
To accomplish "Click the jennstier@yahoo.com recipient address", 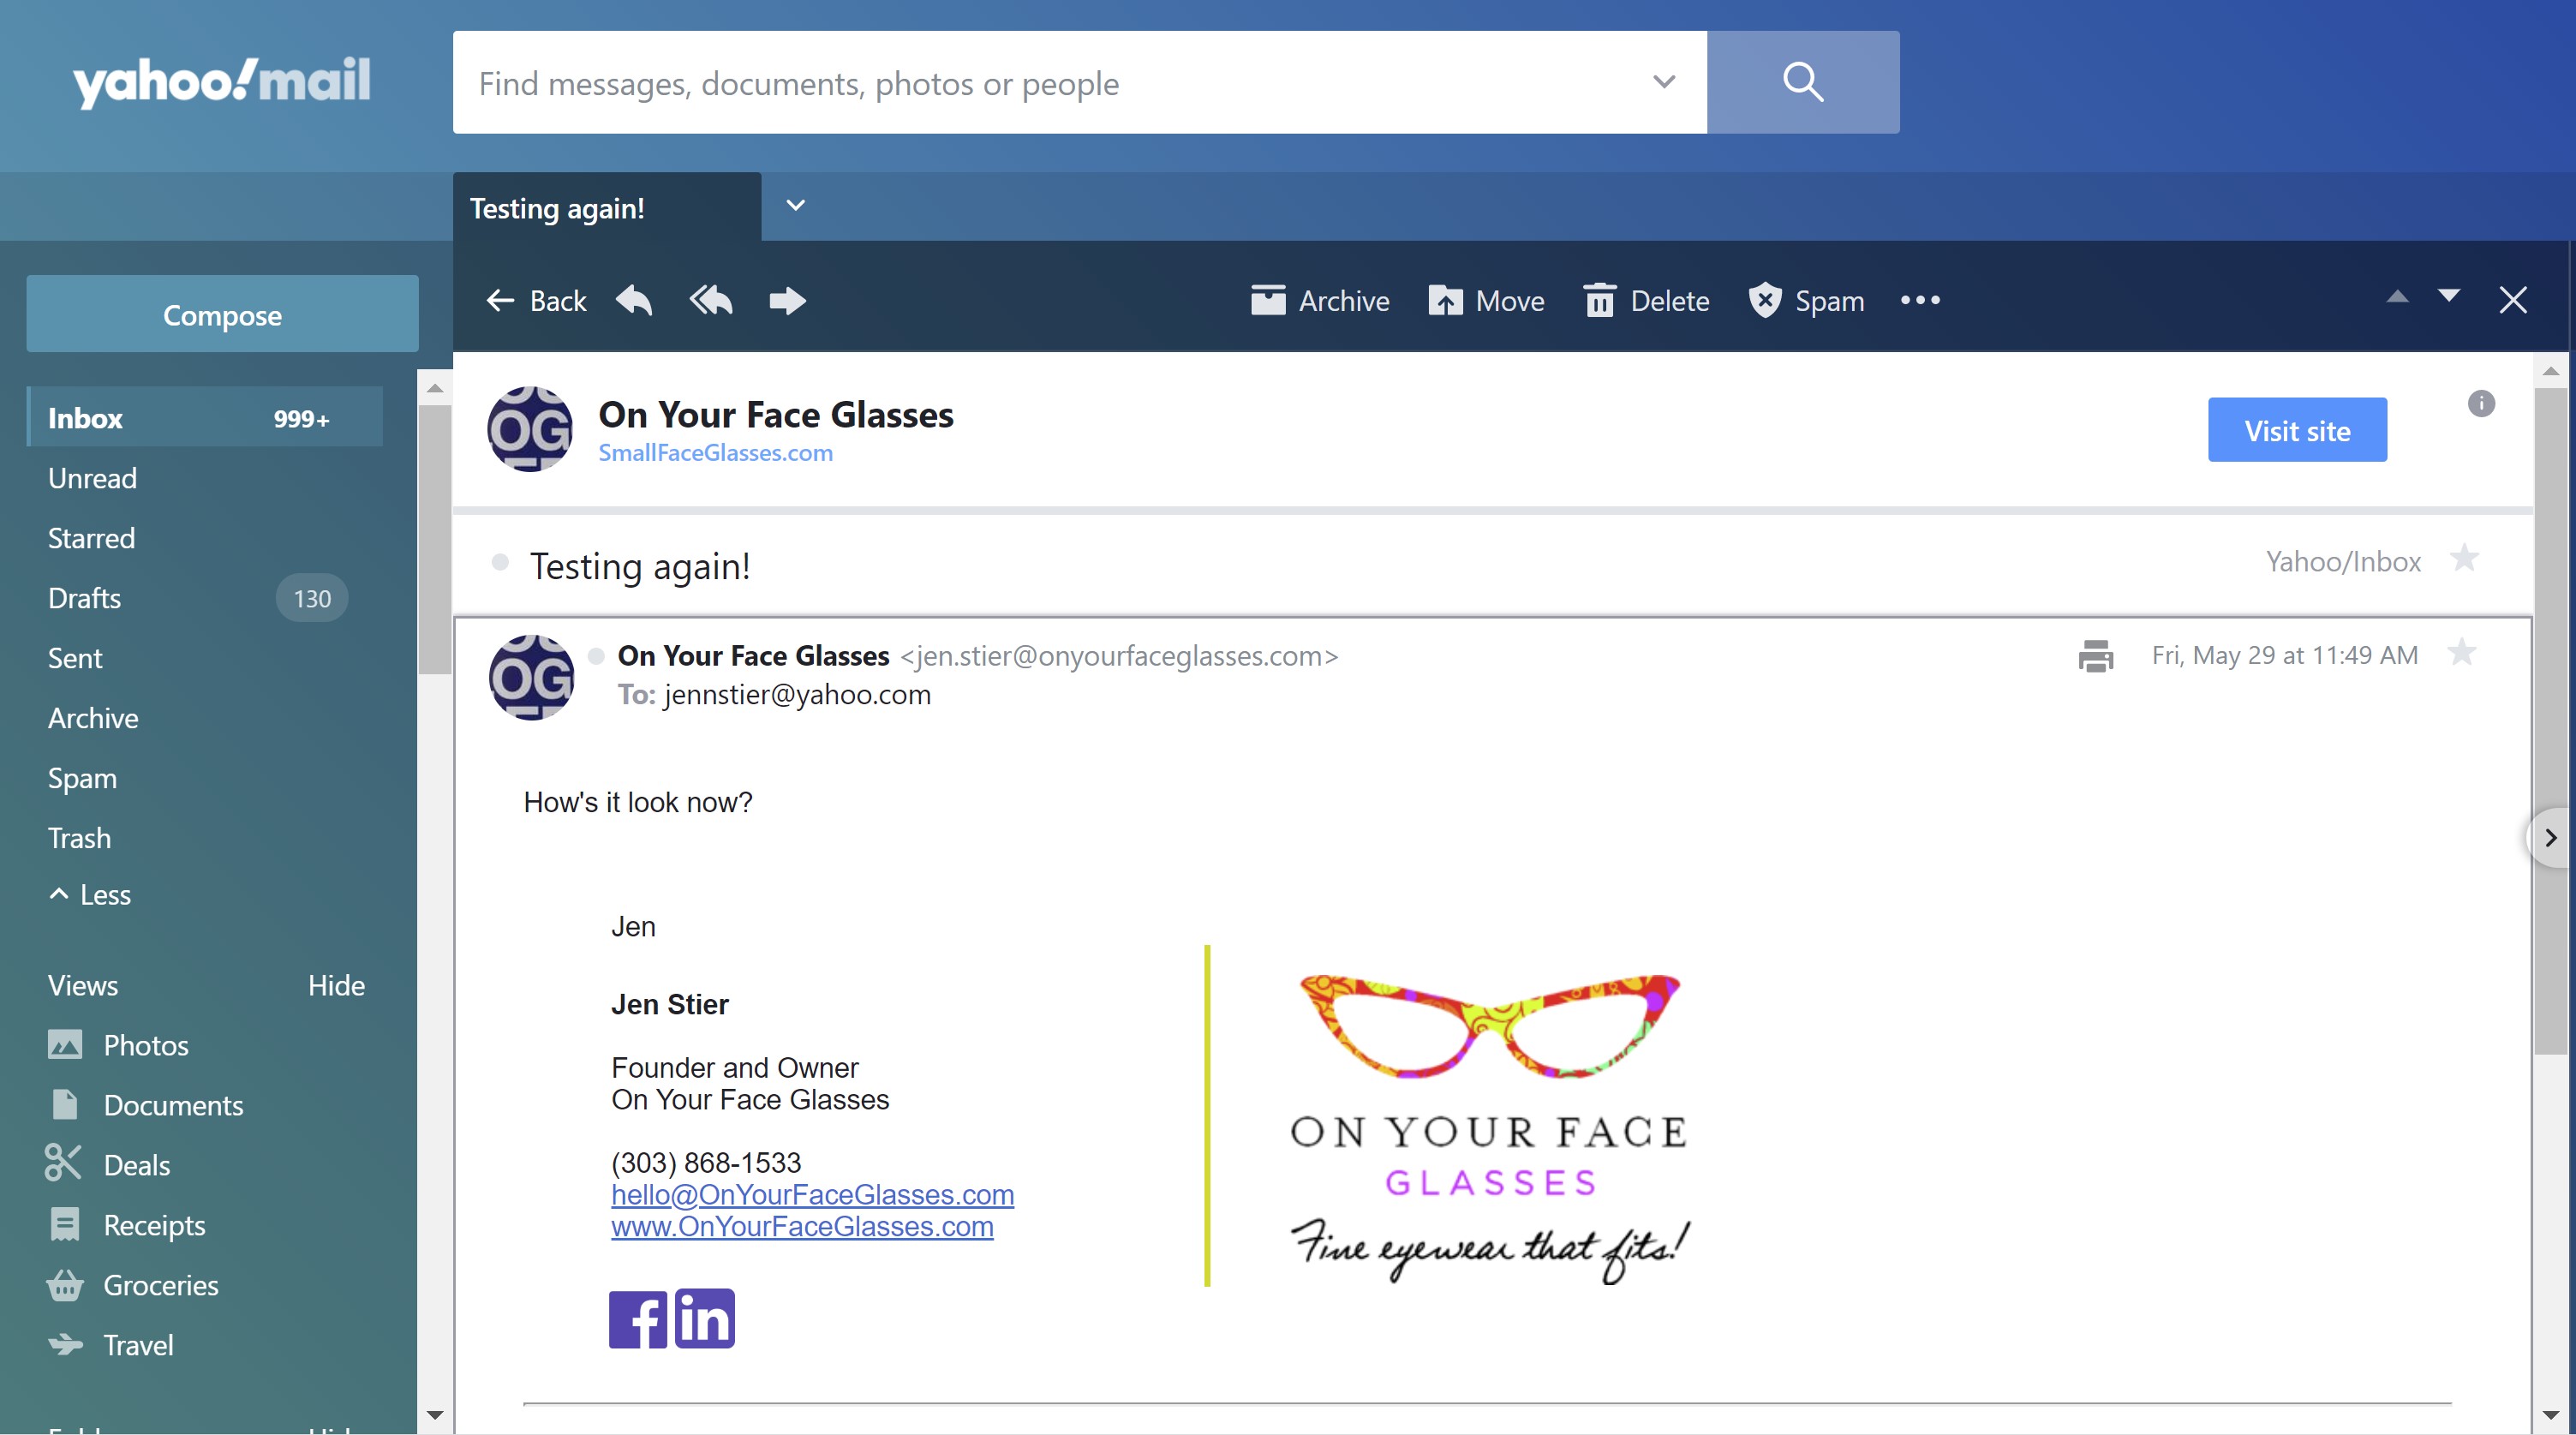I will point(797,695).
